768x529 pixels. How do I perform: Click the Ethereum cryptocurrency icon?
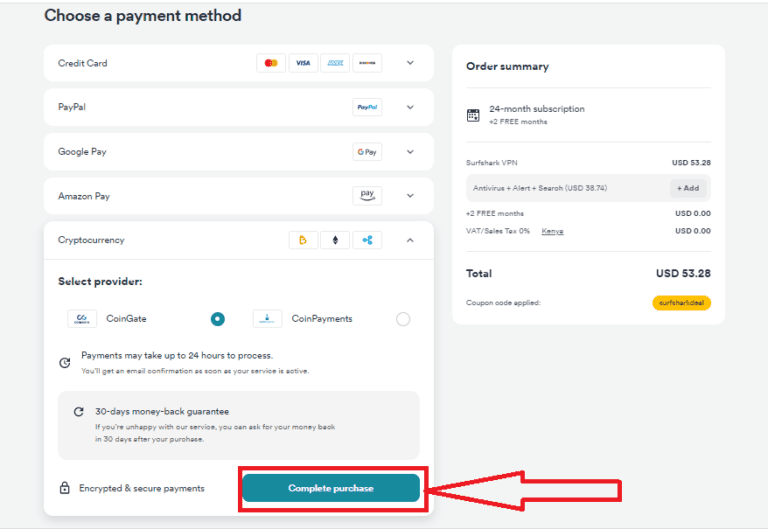(x=335, y=240)
